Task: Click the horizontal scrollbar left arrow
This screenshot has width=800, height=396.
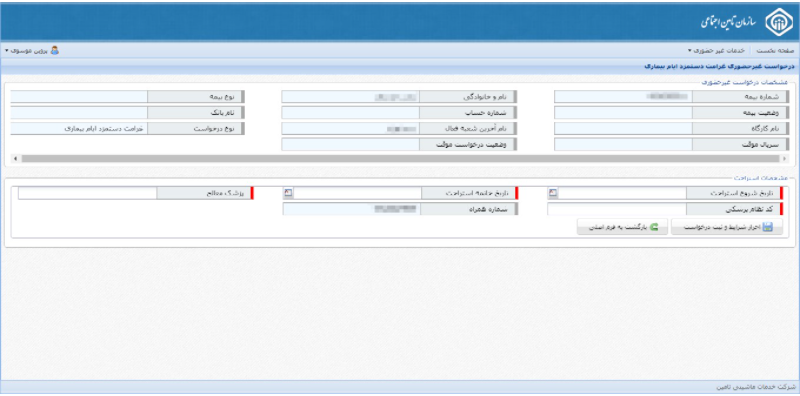Action: tap(15, 159)
